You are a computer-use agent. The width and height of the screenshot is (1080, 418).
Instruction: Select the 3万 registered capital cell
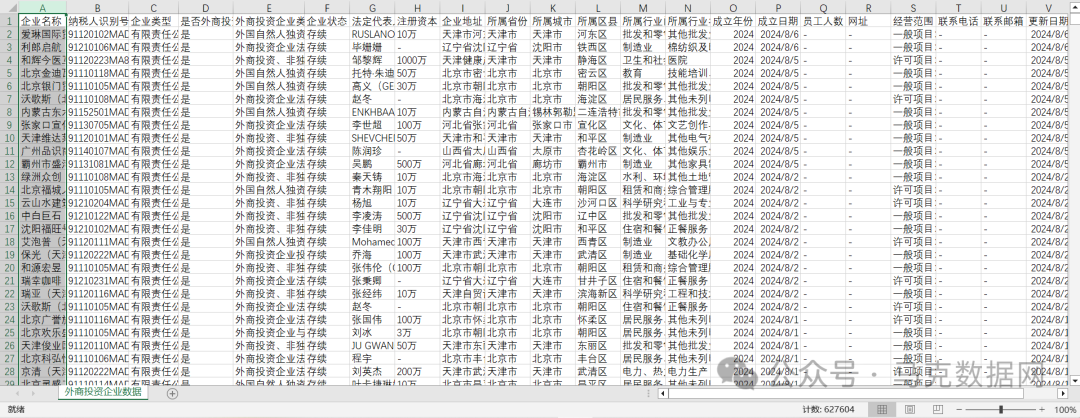[x=417, y=332]
